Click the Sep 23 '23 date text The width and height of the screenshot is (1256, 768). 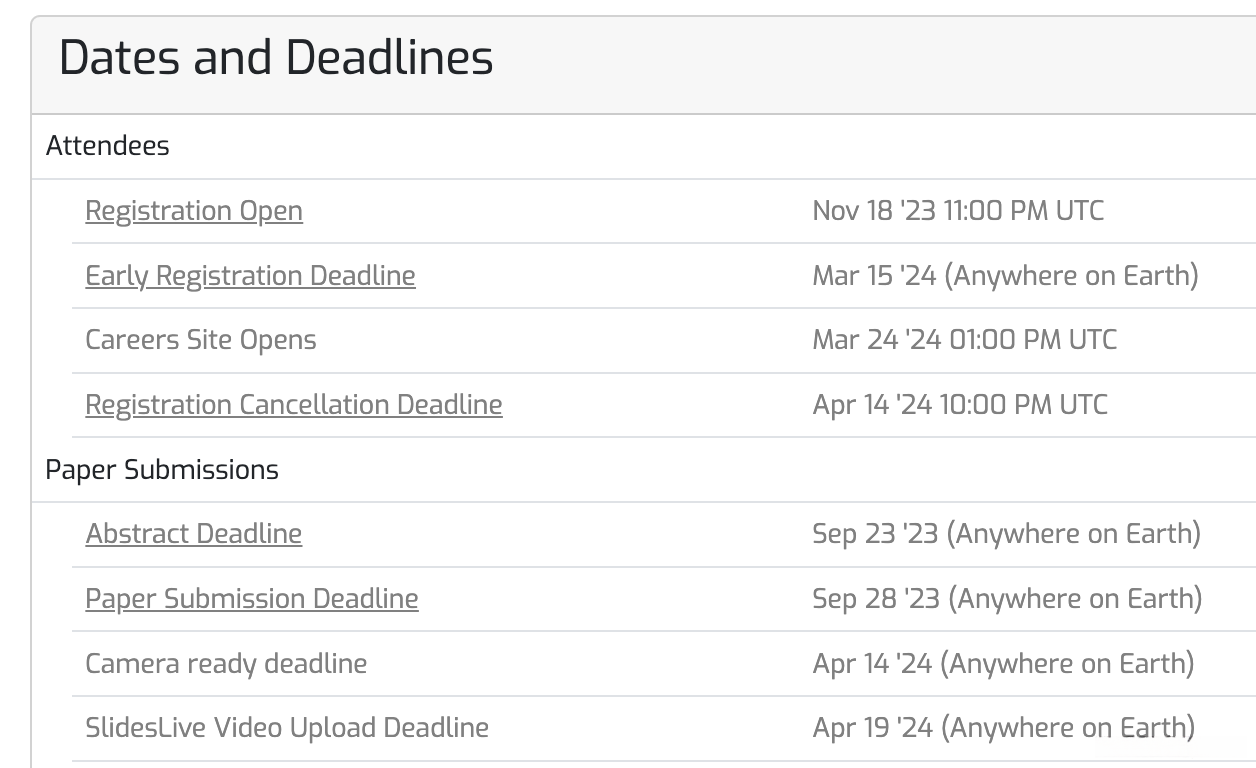coord(875,534)
